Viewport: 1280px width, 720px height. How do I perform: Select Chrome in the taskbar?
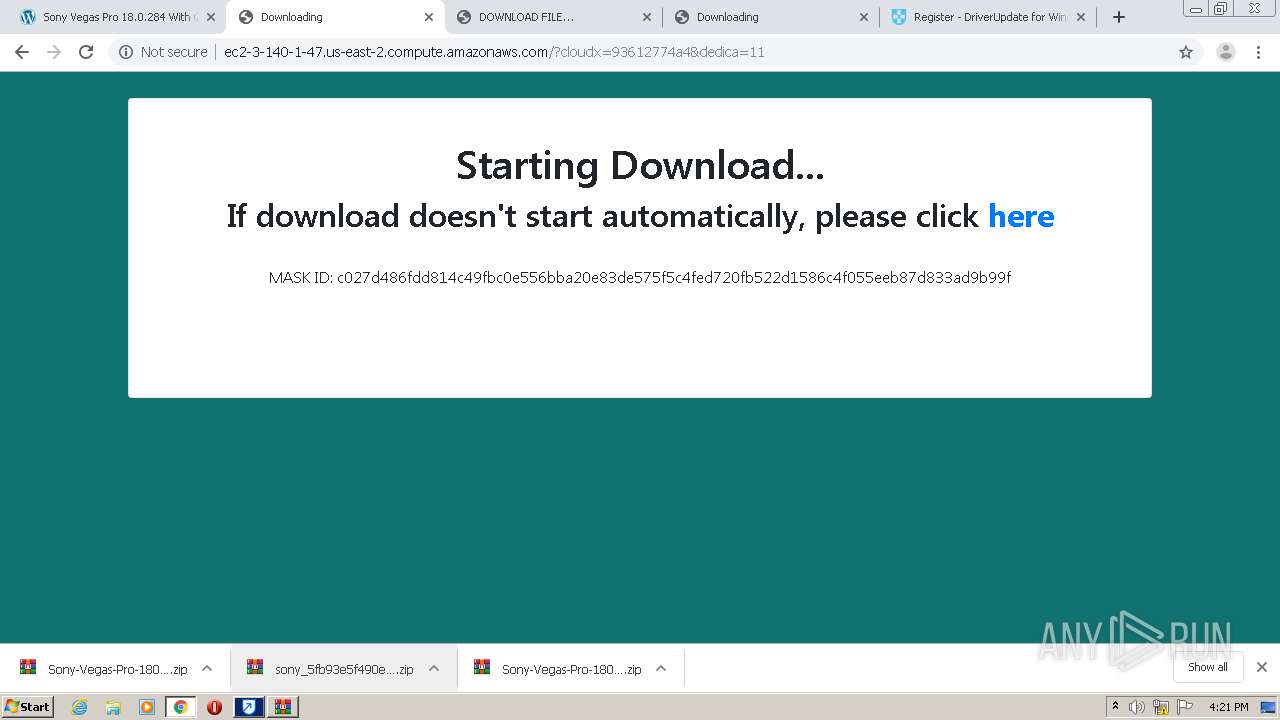pyautogui.click(x=180, y=707)
